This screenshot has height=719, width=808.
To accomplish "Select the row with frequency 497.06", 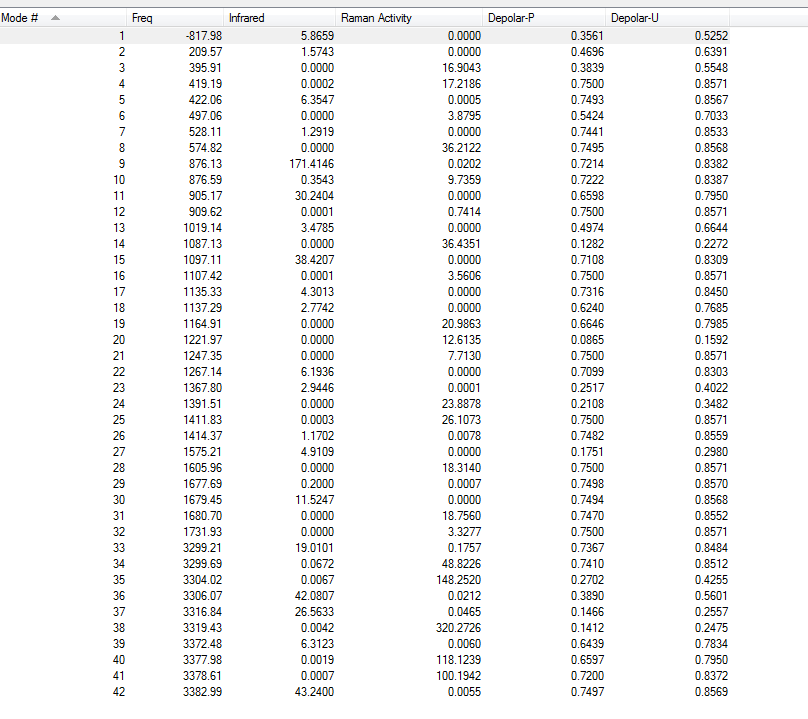I will click(364, 115).
